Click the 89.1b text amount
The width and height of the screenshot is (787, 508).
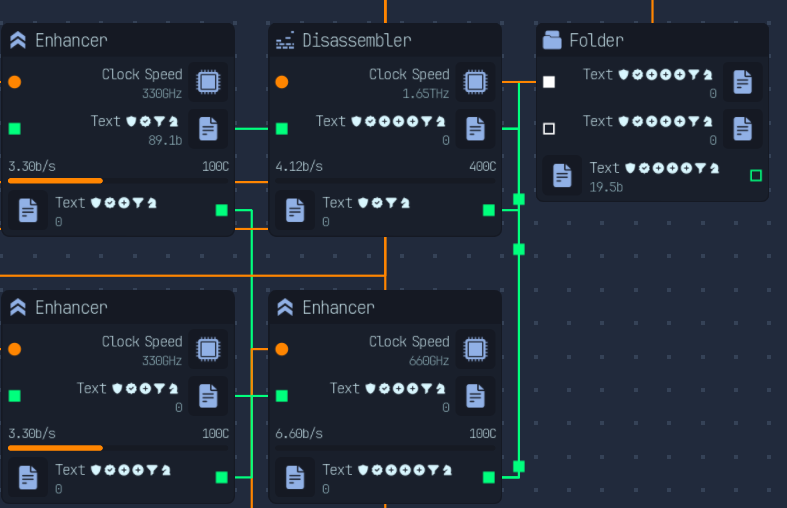click(165, 141)
